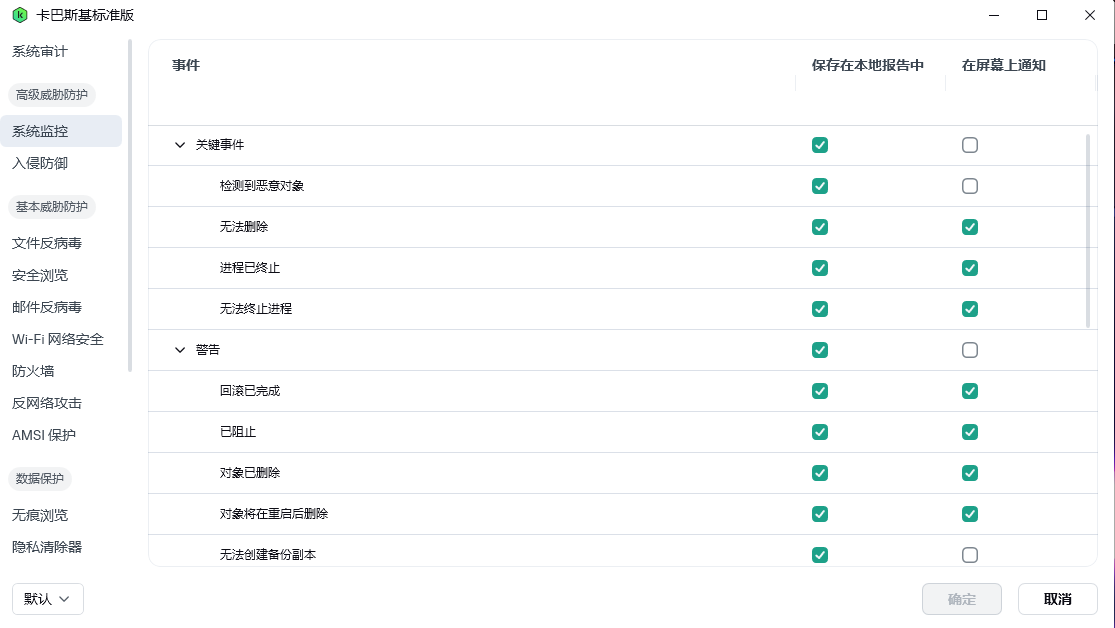Disable on-screen notification for 无法删除
The image size is (1115, 628).
970,227
